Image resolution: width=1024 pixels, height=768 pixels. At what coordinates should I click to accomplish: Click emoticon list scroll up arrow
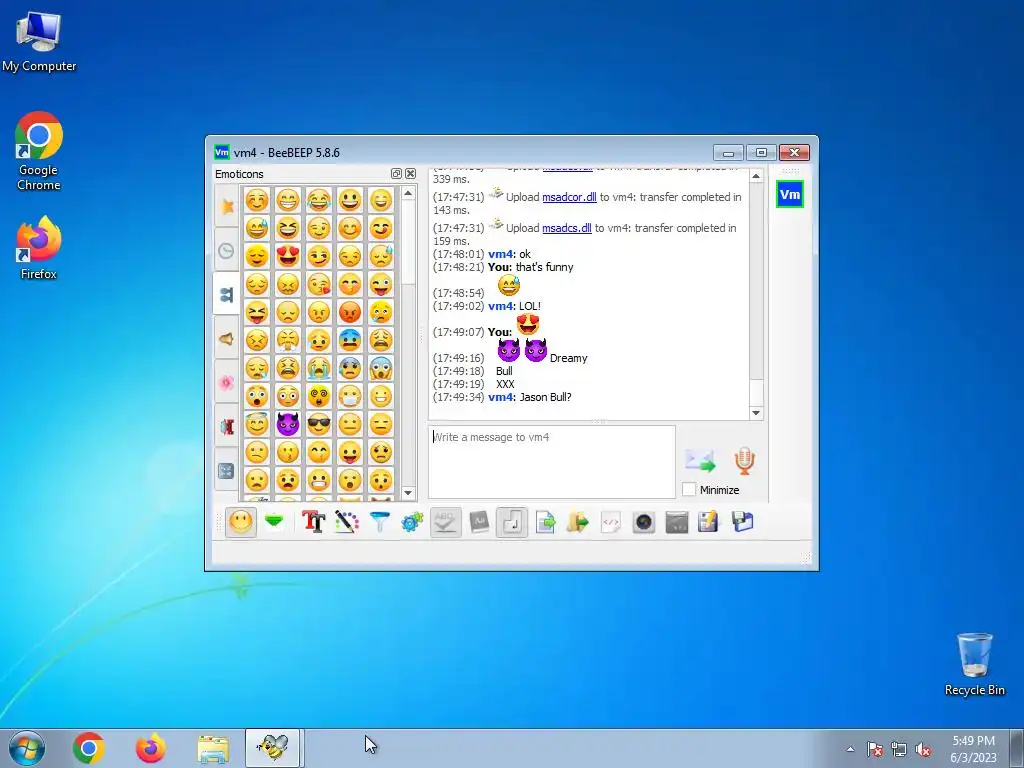coord(408,193)
